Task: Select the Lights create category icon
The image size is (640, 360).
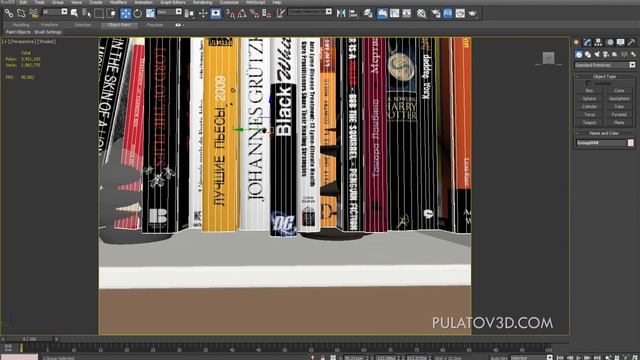Action: 597,54
